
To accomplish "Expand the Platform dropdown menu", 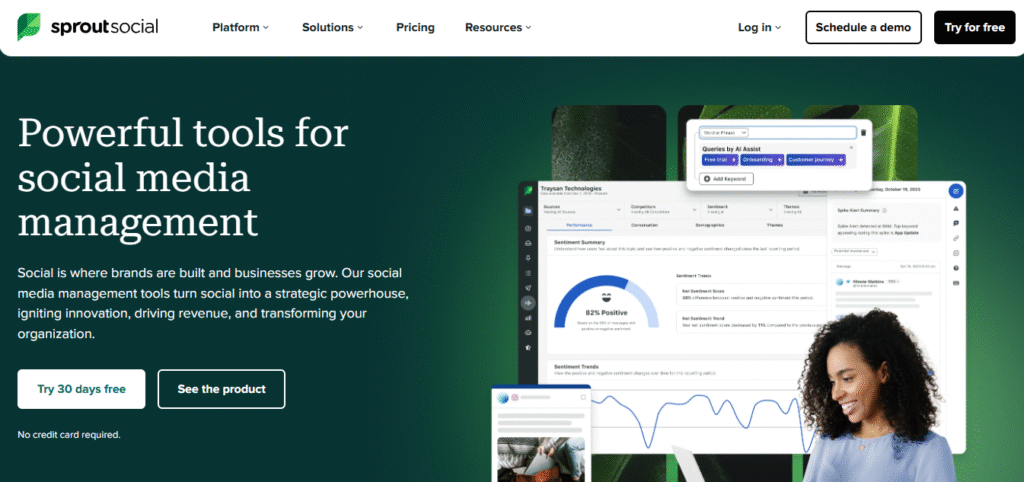I will click(240, 27).
